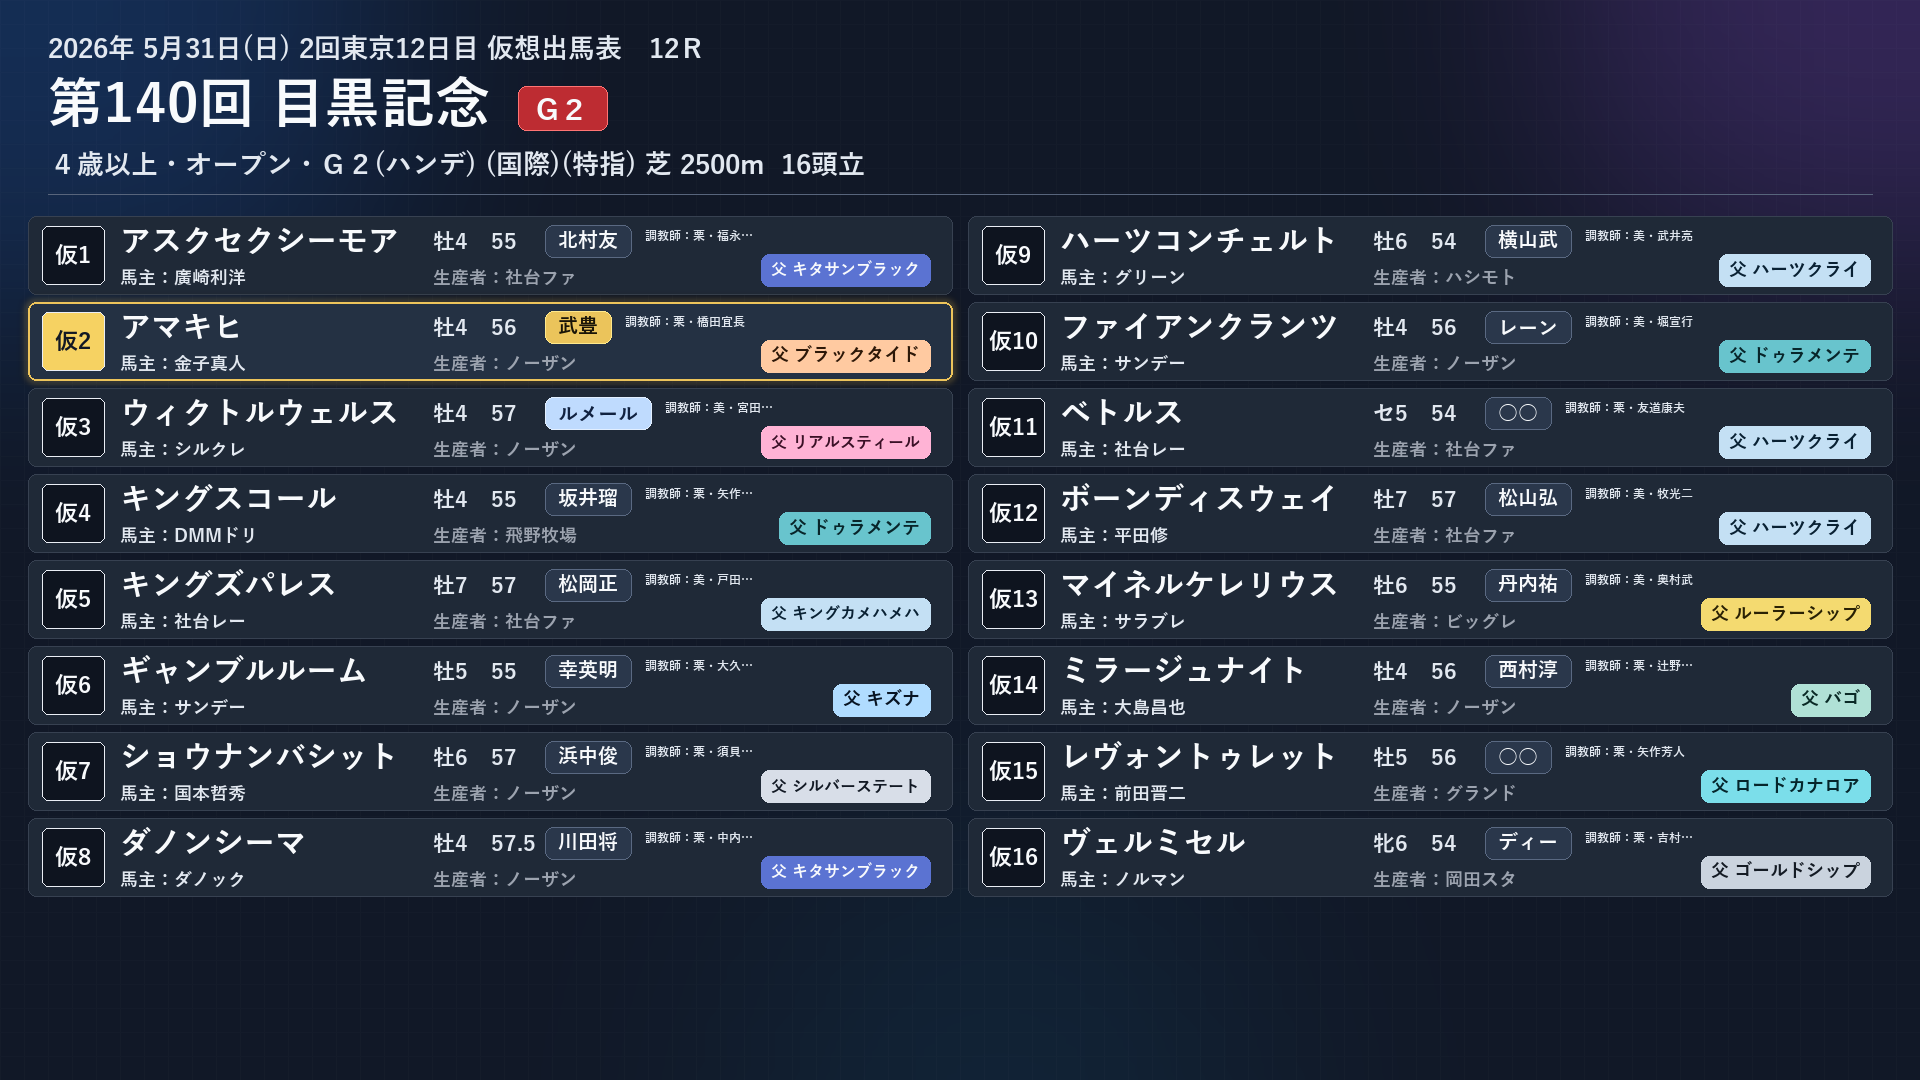The height and width of the screenshot is (1080, 1920).
Task: Click sire badge 父 バゴ
Action: click(1831, 700)
